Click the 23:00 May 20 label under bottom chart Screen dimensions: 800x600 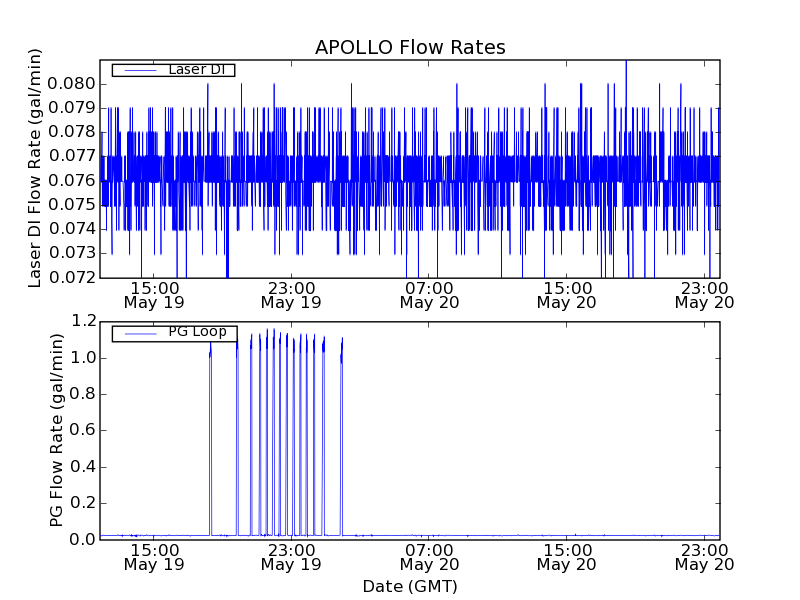point(704,556)
